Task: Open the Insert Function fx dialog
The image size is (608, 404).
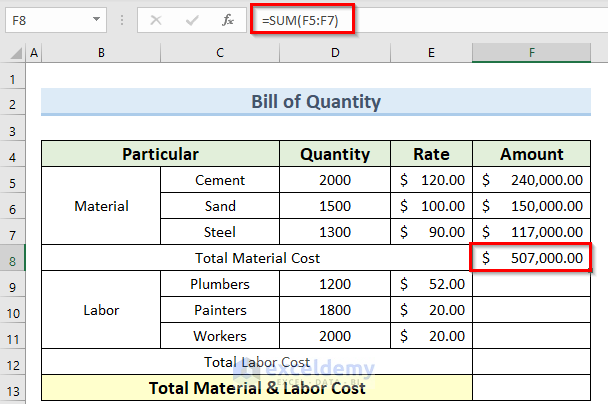Action: [228, 20]
